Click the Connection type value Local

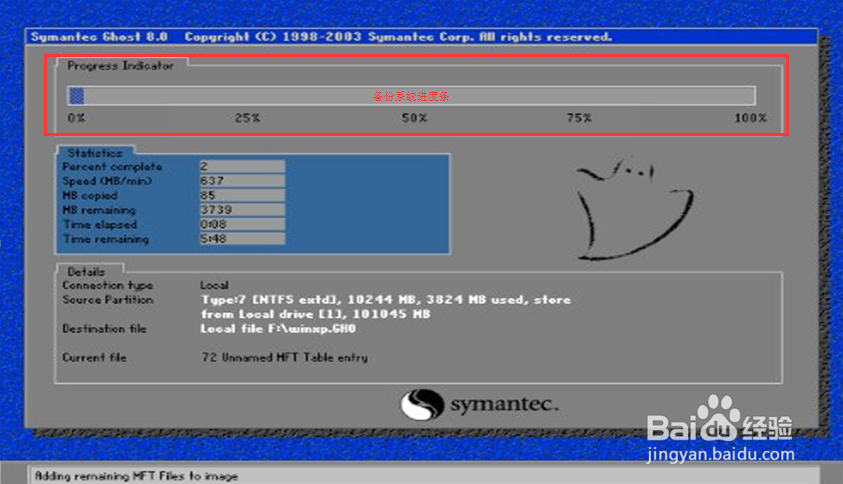(215, 285)
